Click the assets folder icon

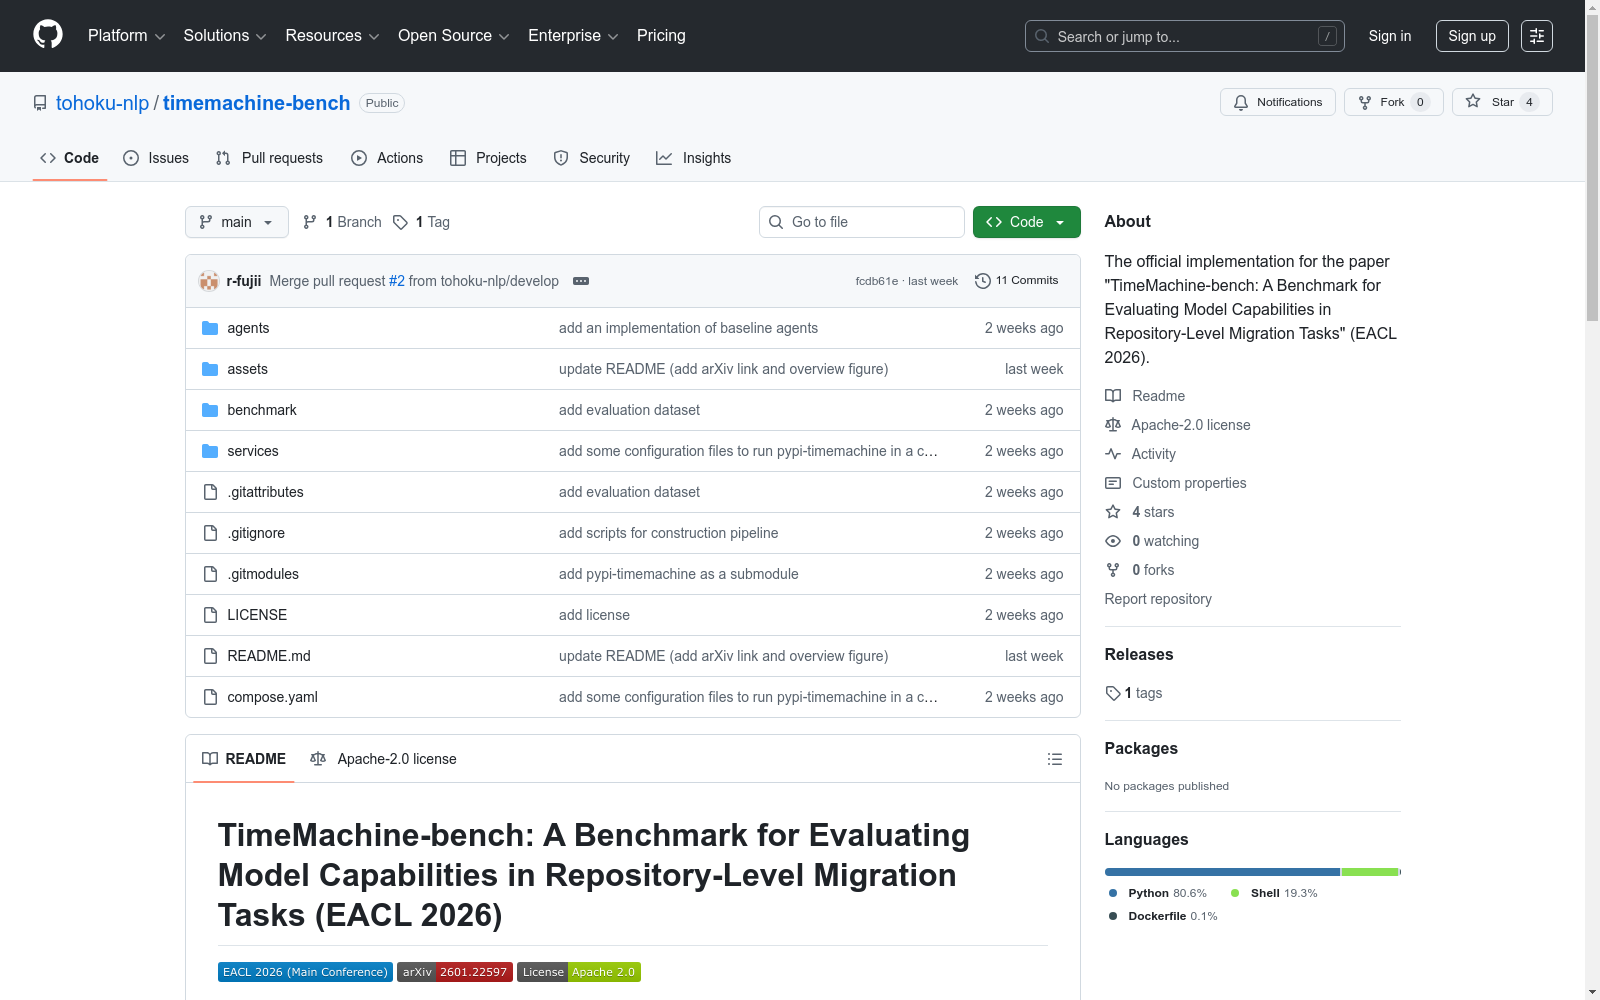pos(210,369)
